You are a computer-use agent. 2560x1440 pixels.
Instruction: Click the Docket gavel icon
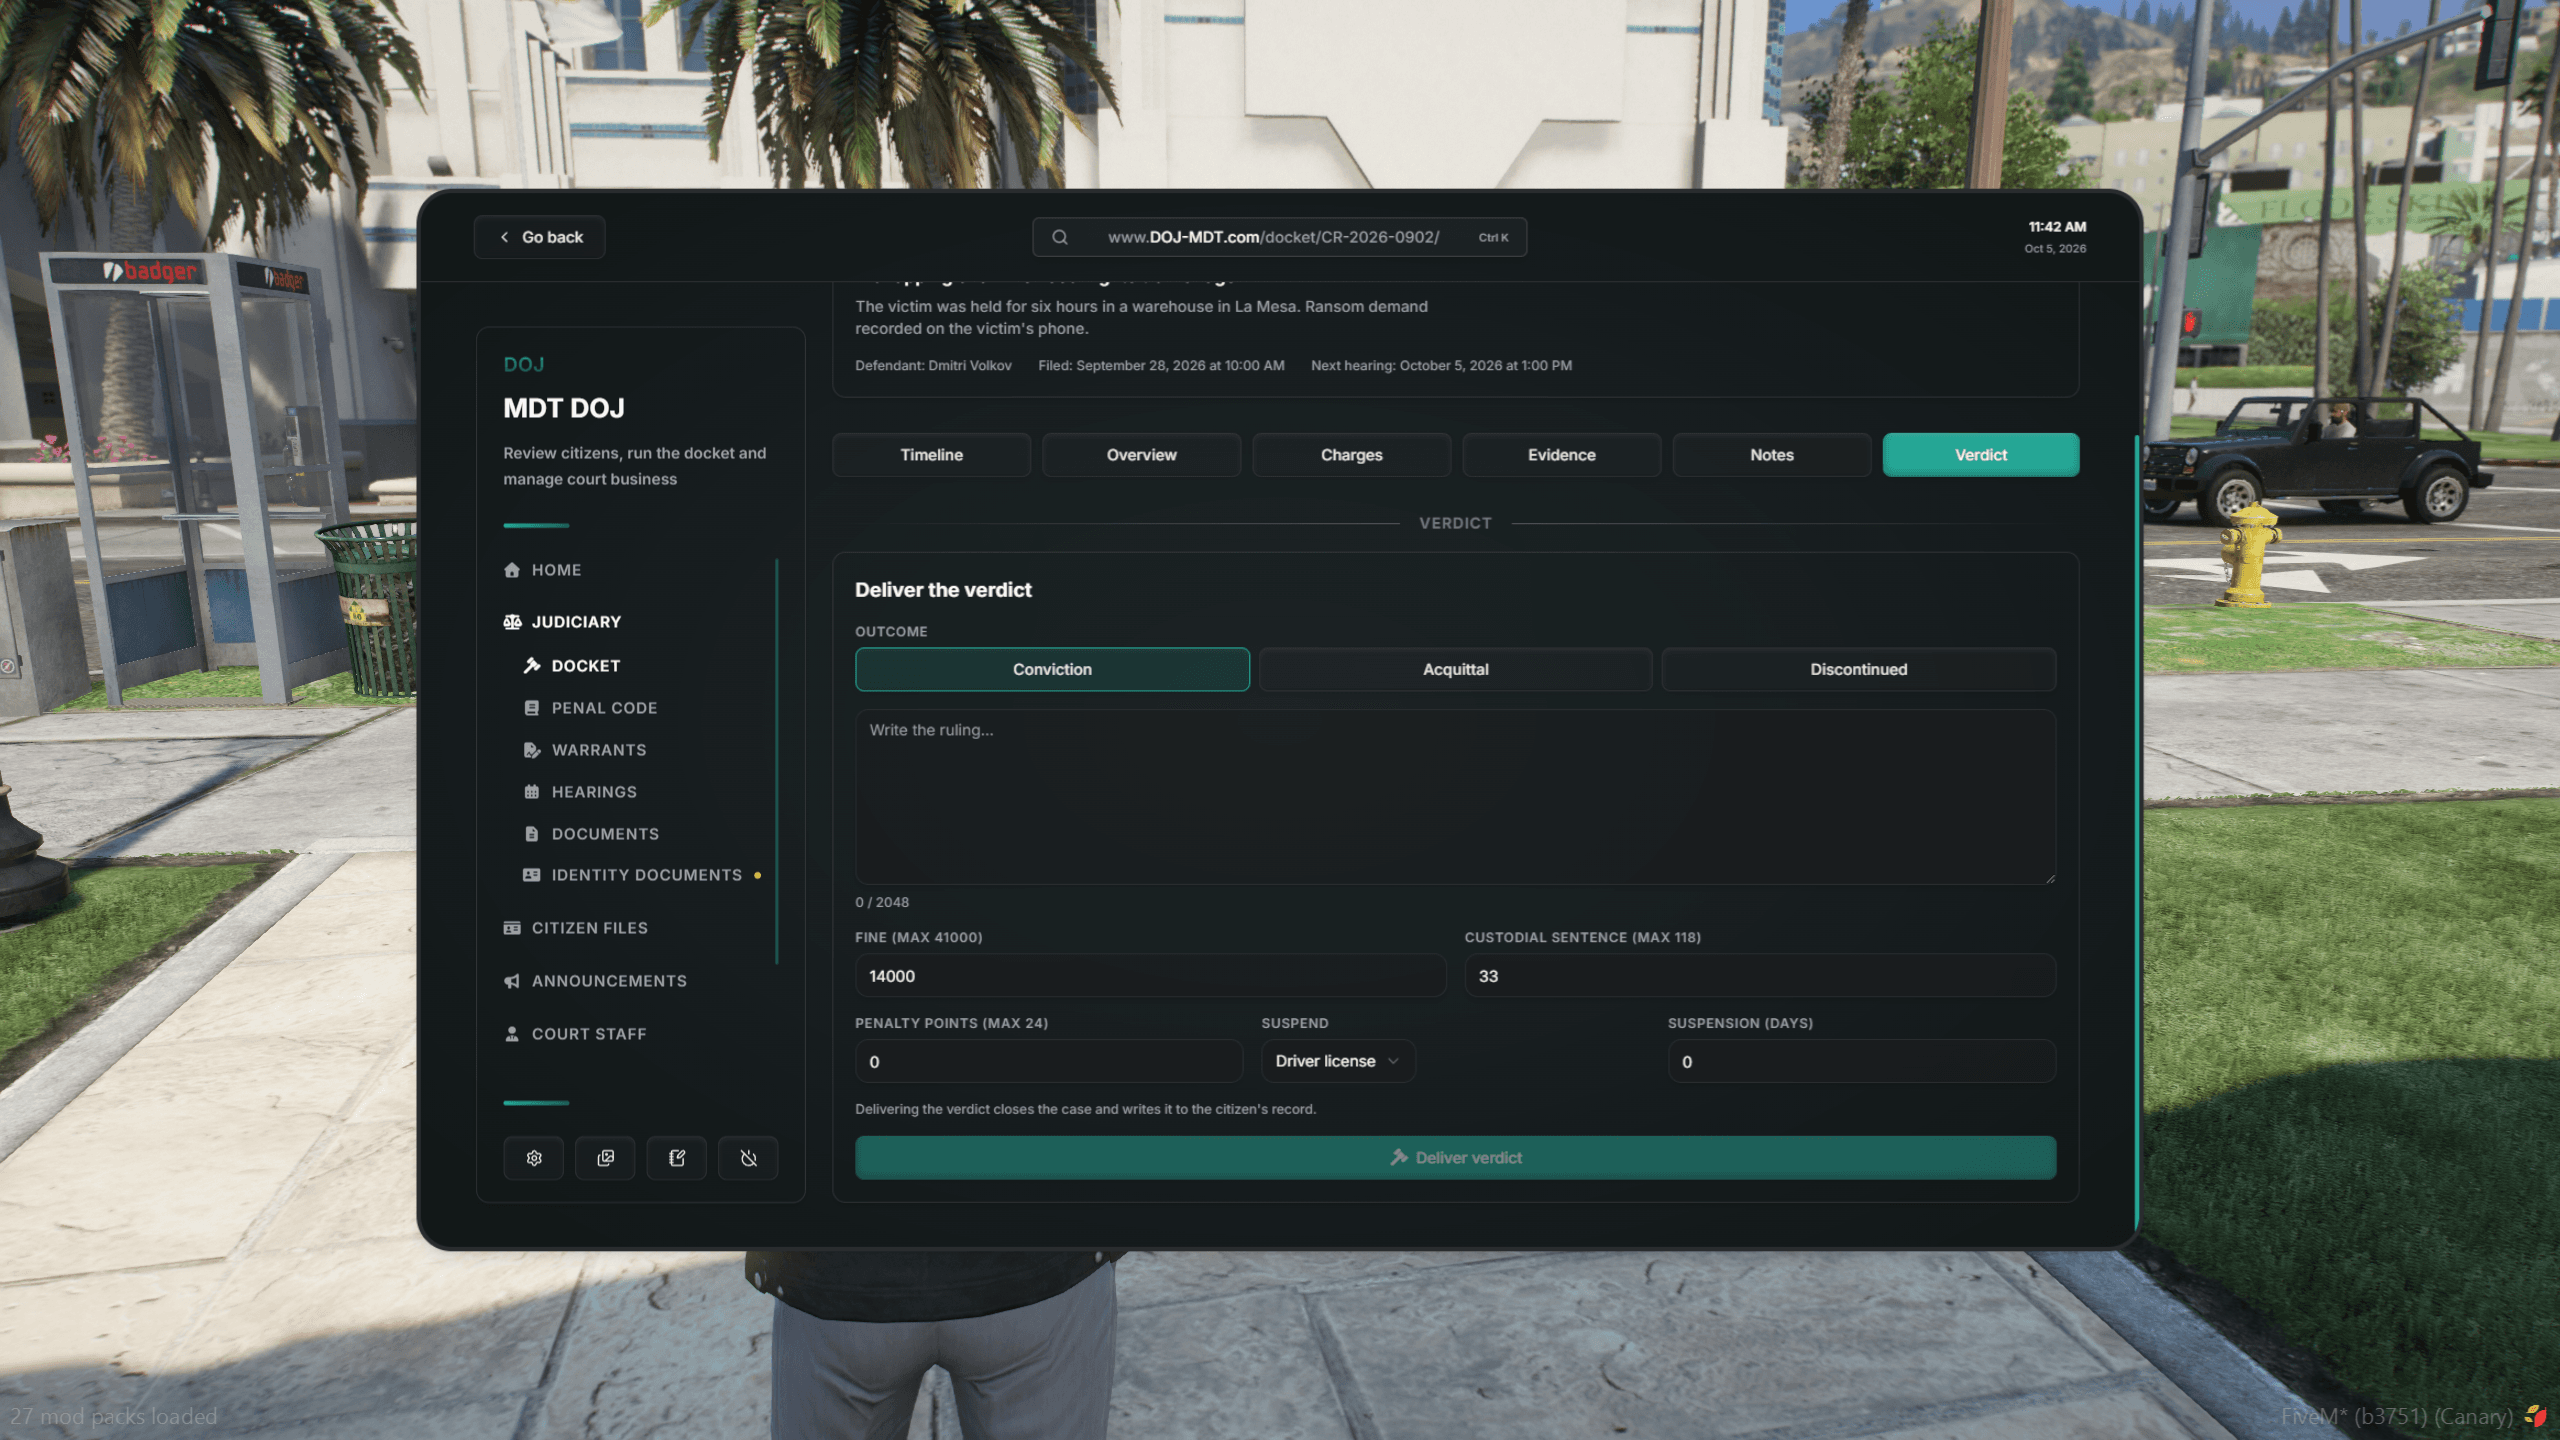532,666
